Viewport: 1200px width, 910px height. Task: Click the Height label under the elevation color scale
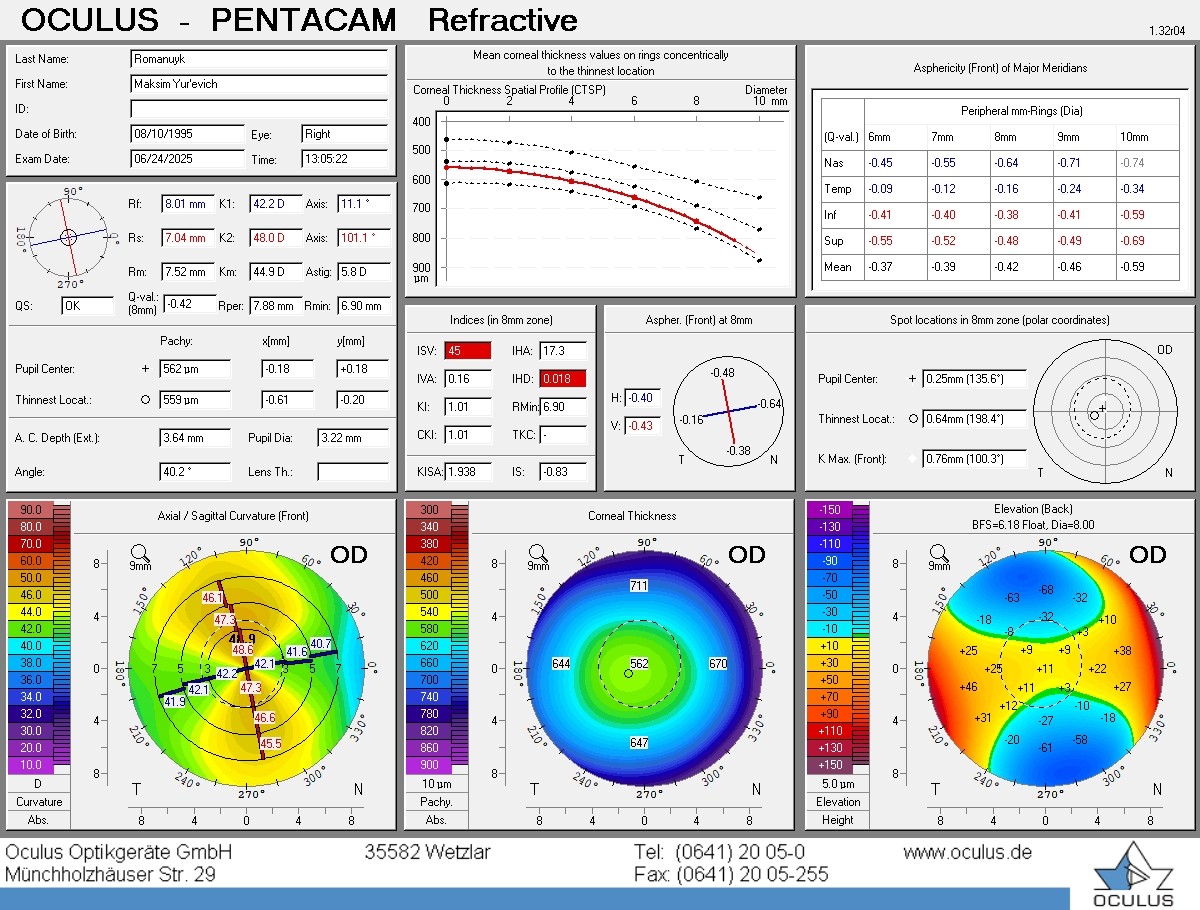coord(838,820)
